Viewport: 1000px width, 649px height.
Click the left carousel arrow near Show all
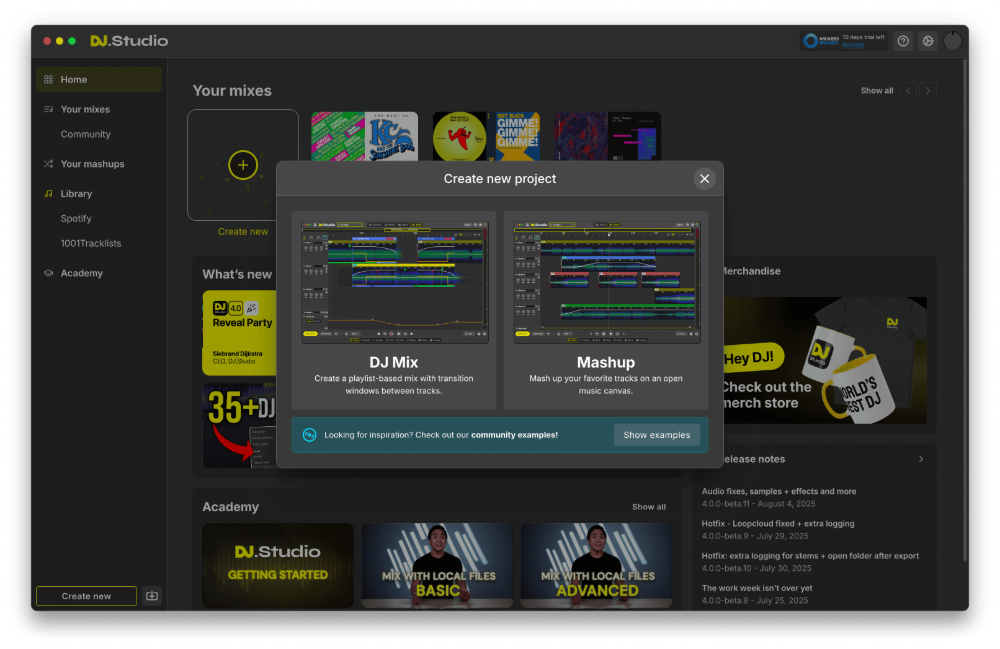907,90
